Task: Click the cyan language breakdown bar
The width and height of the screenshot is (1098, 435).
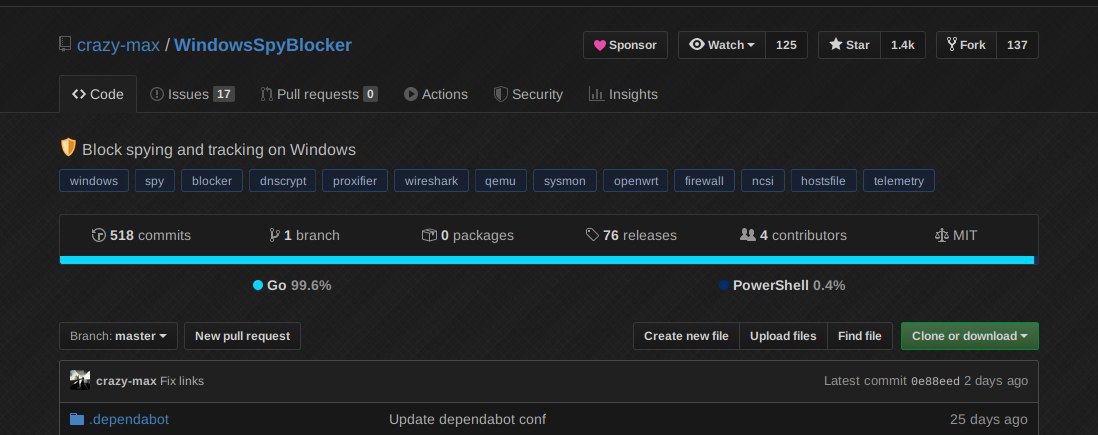Action: (x=546, y=260)
